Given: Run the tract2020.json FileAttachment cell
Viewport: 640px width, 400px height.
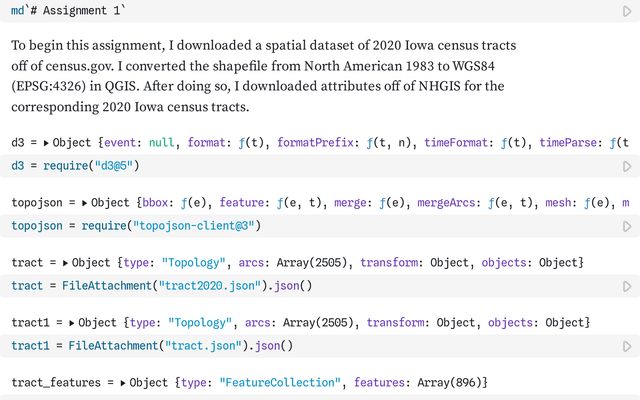Looking at the screenshot, I should click(x=627, y=286).
